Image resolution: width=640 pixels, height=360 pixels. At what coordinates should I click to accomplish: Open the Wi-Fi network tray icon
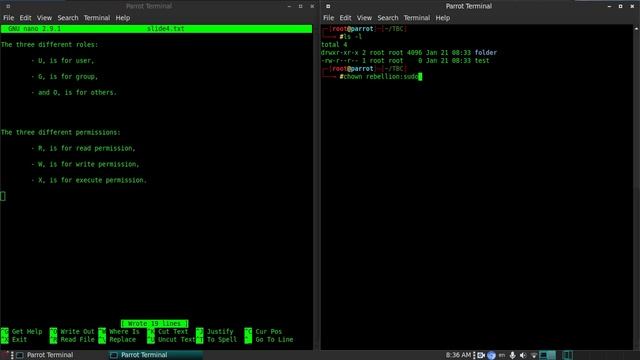[533, 356]
